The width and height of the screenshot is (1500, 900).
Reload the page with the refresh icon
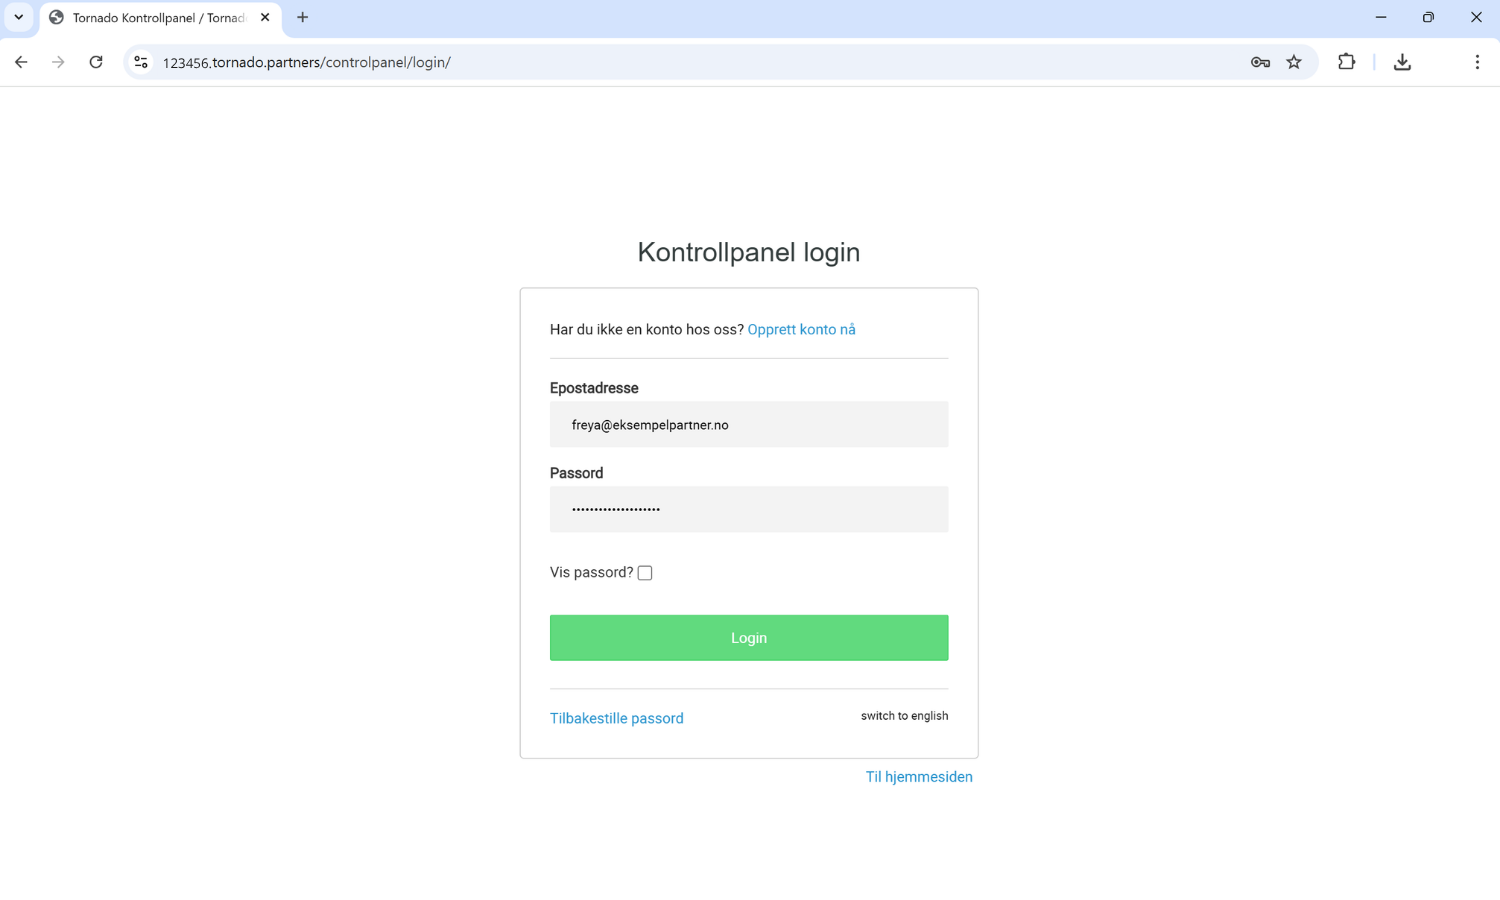96,62
